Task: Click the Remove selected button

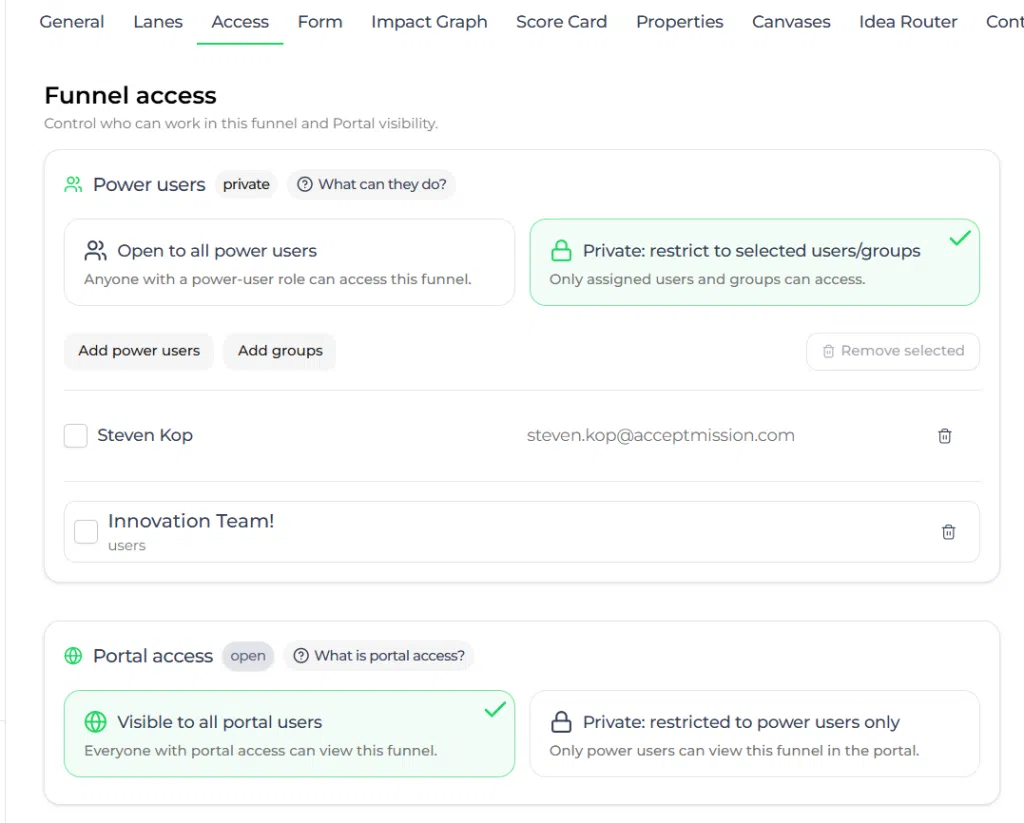Action: (x=893, y=351)
